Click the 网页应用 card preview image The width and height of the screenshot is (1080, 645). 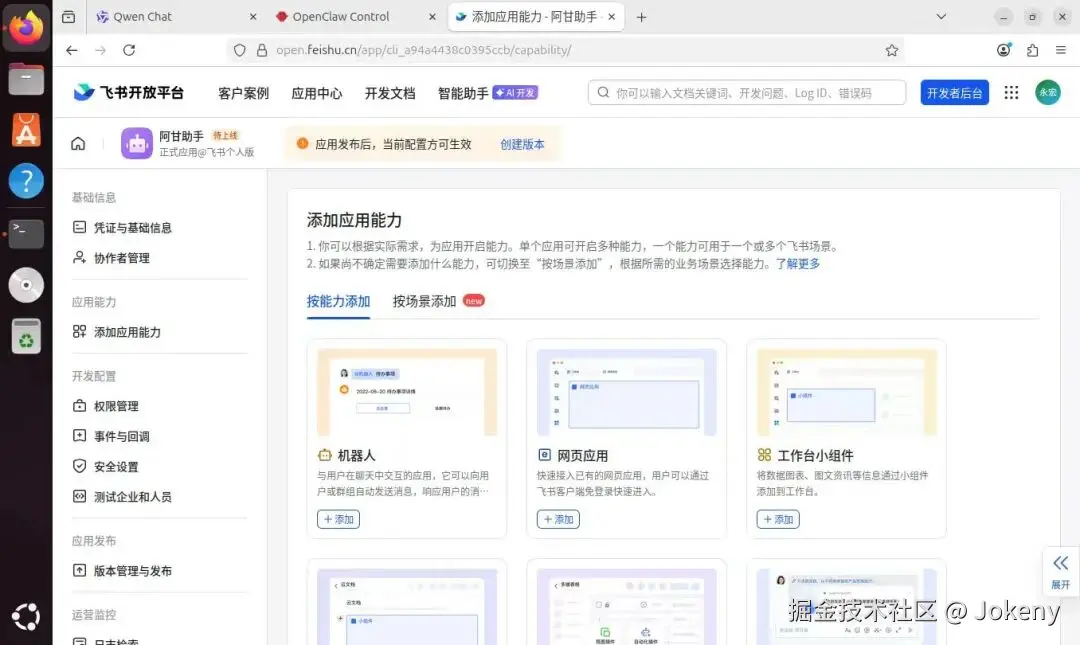click(x=627, y=392)
